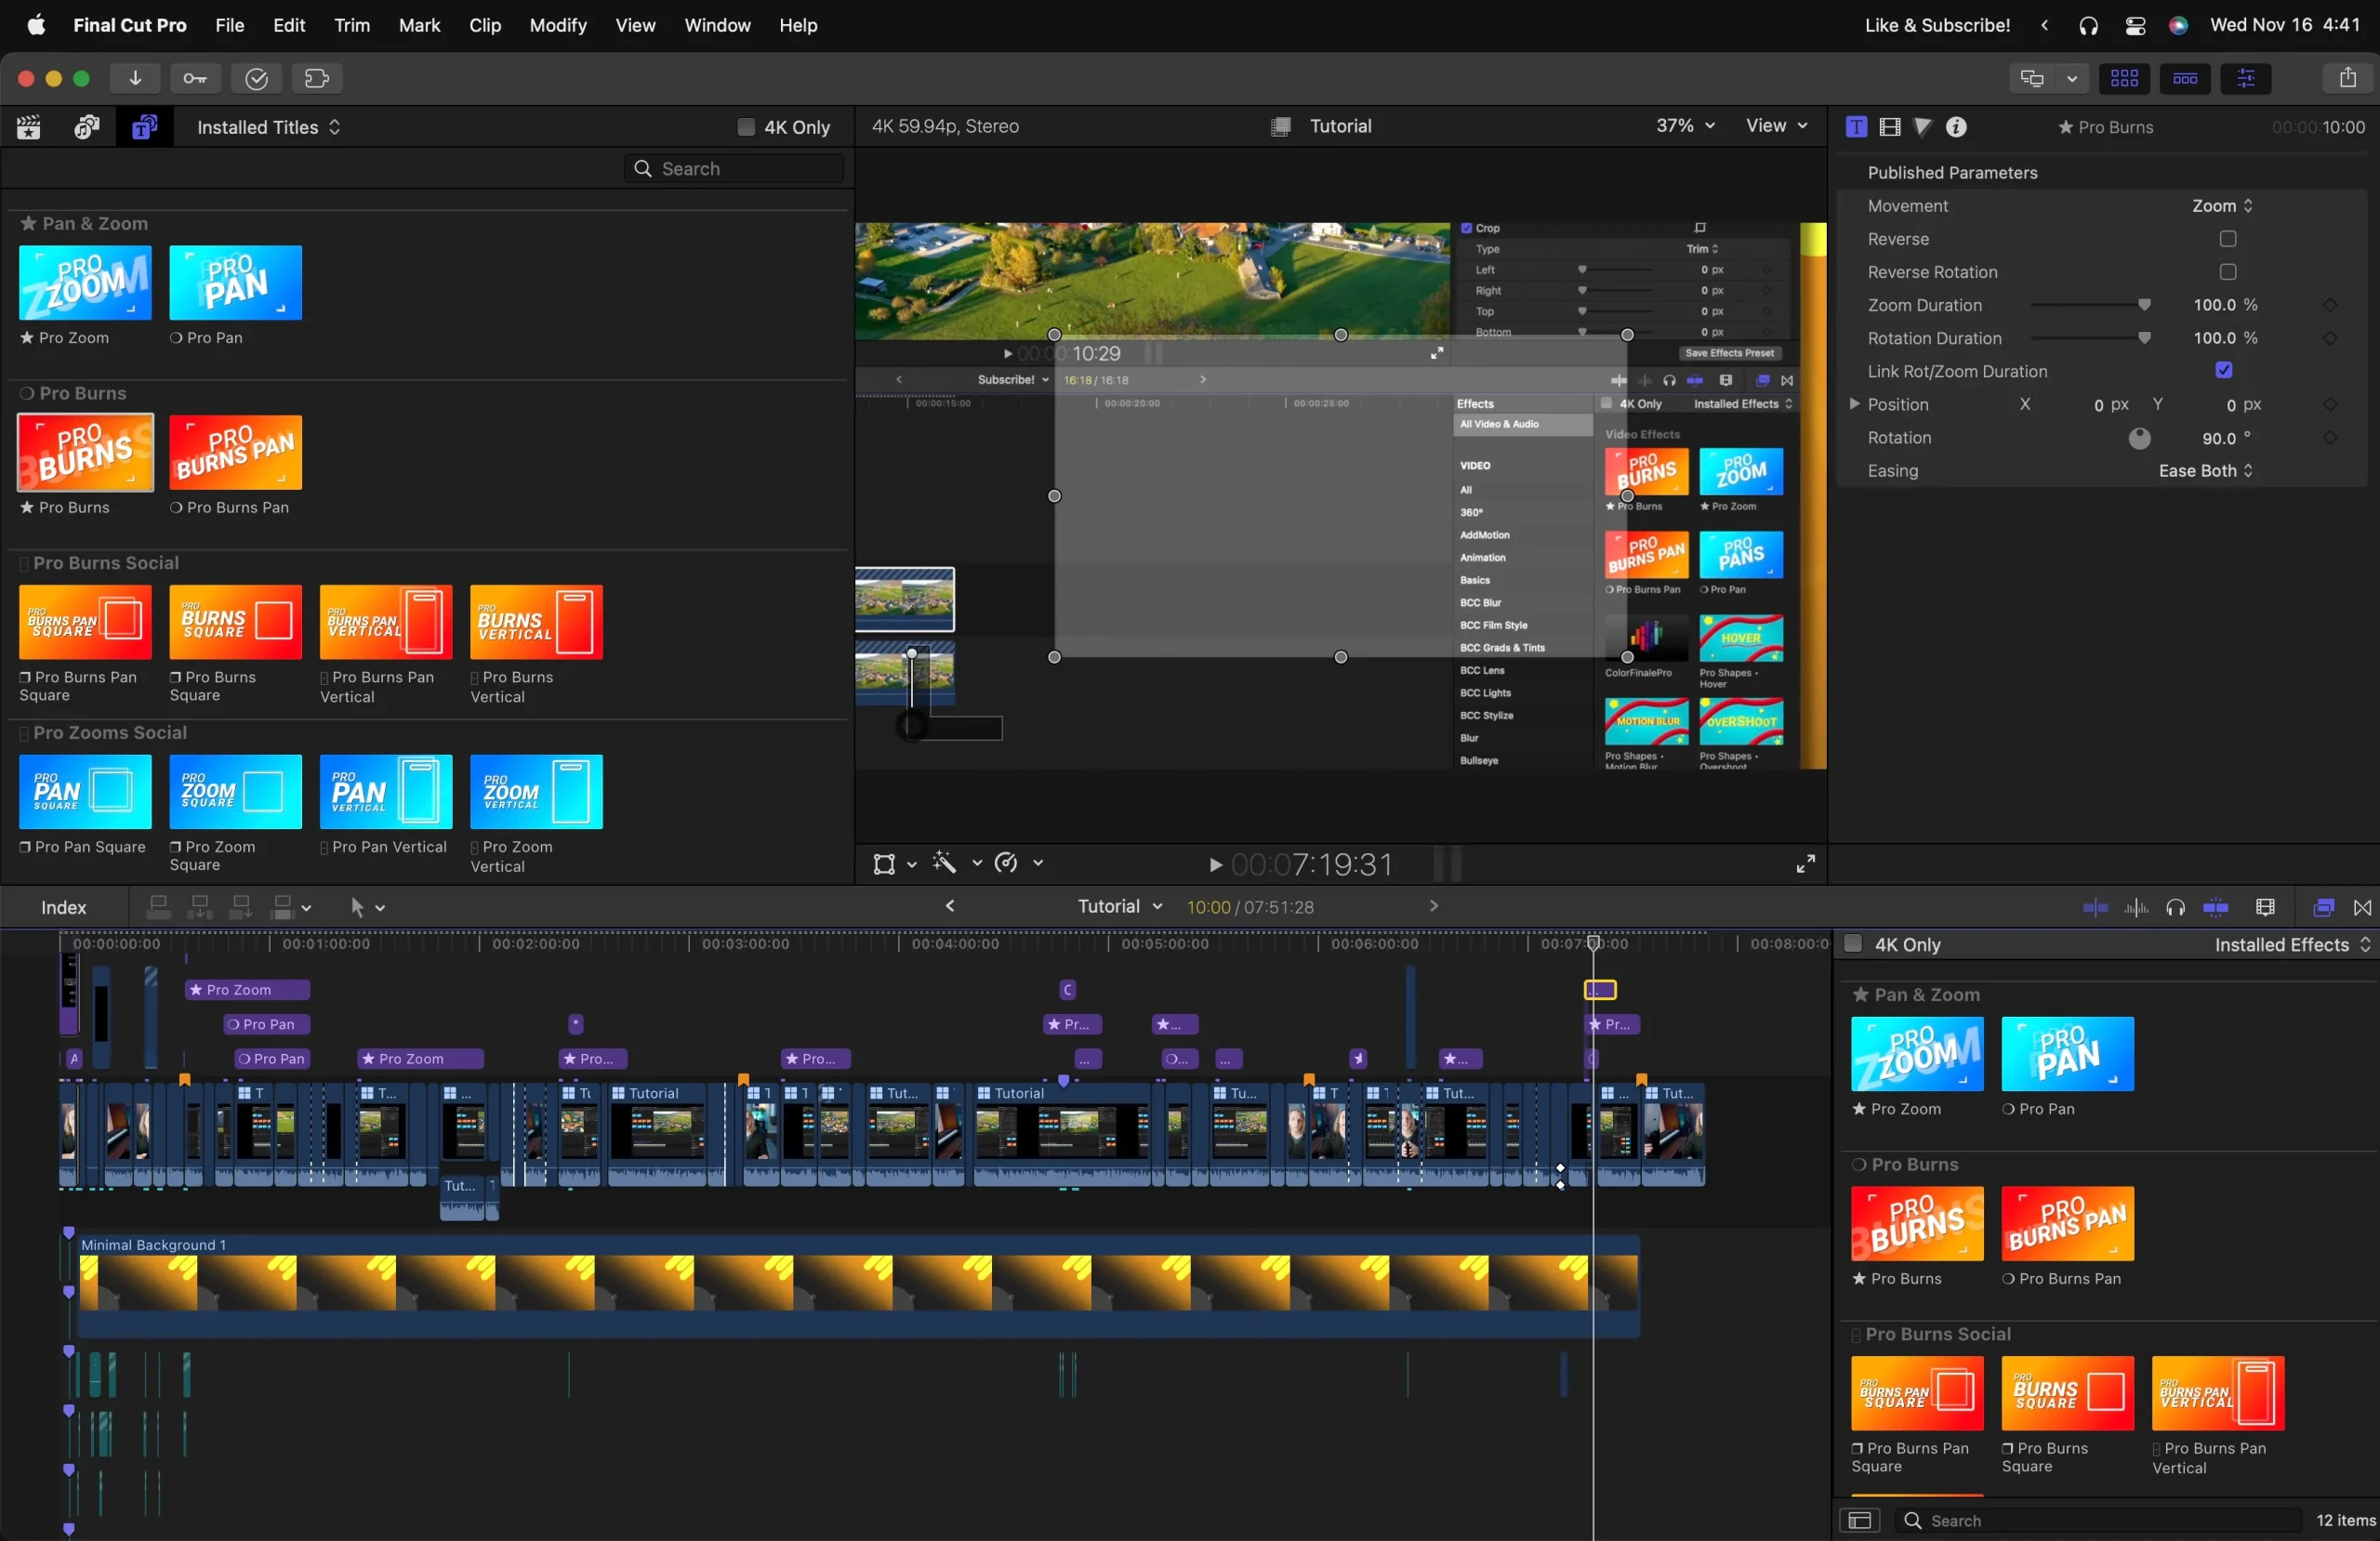Click the Index panel icon
This screenshot has height=1541, width=2380.
point(64,906)
